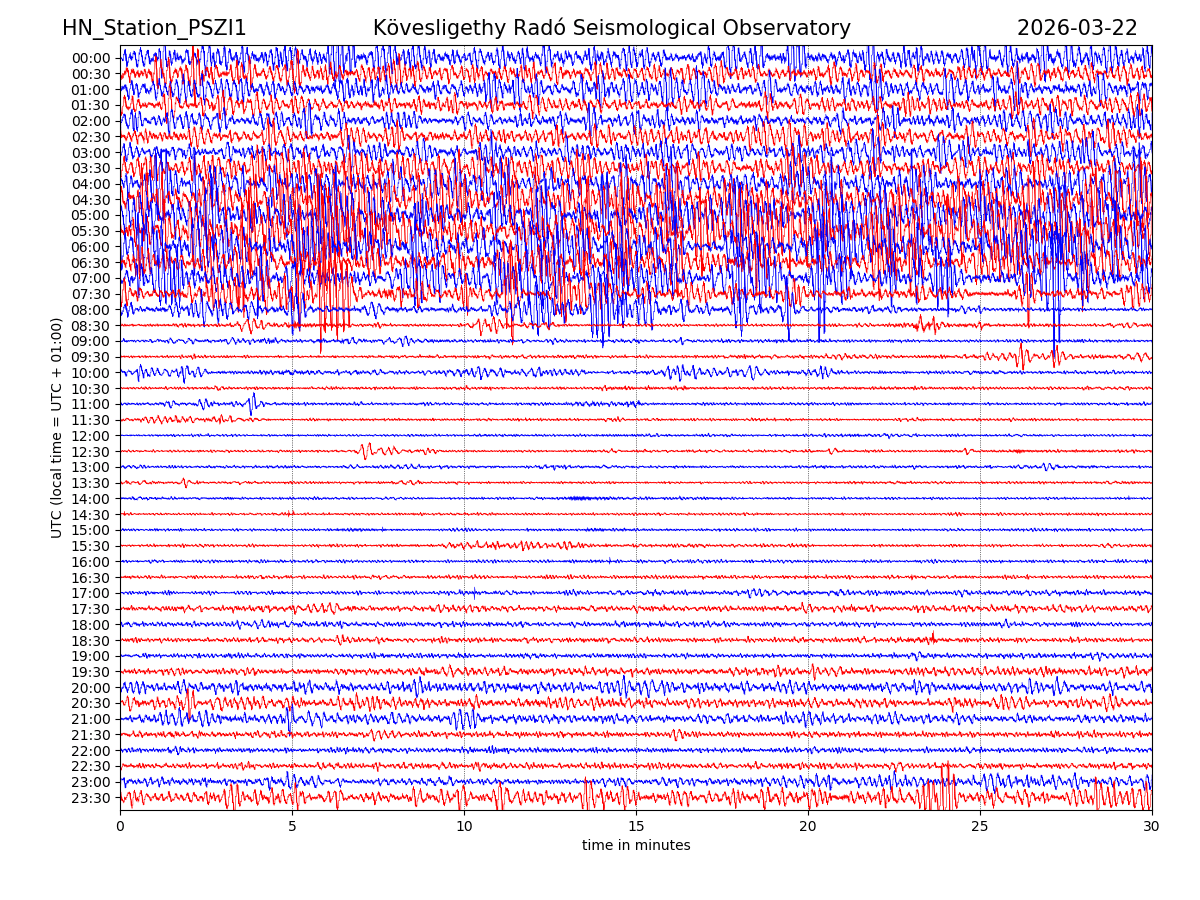Click the 21:00 trace time label

point(90,719)
